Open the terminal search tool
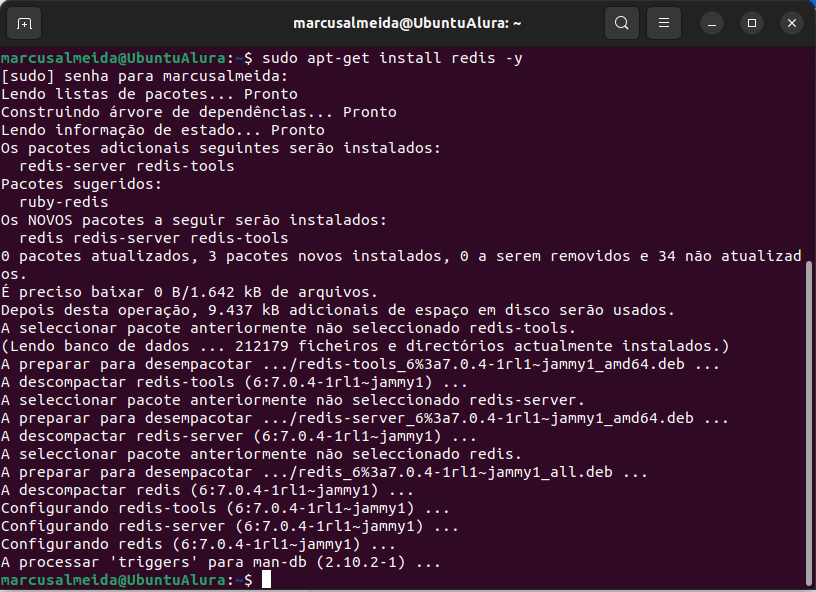 pyautogui.click(x=622, y=23)
